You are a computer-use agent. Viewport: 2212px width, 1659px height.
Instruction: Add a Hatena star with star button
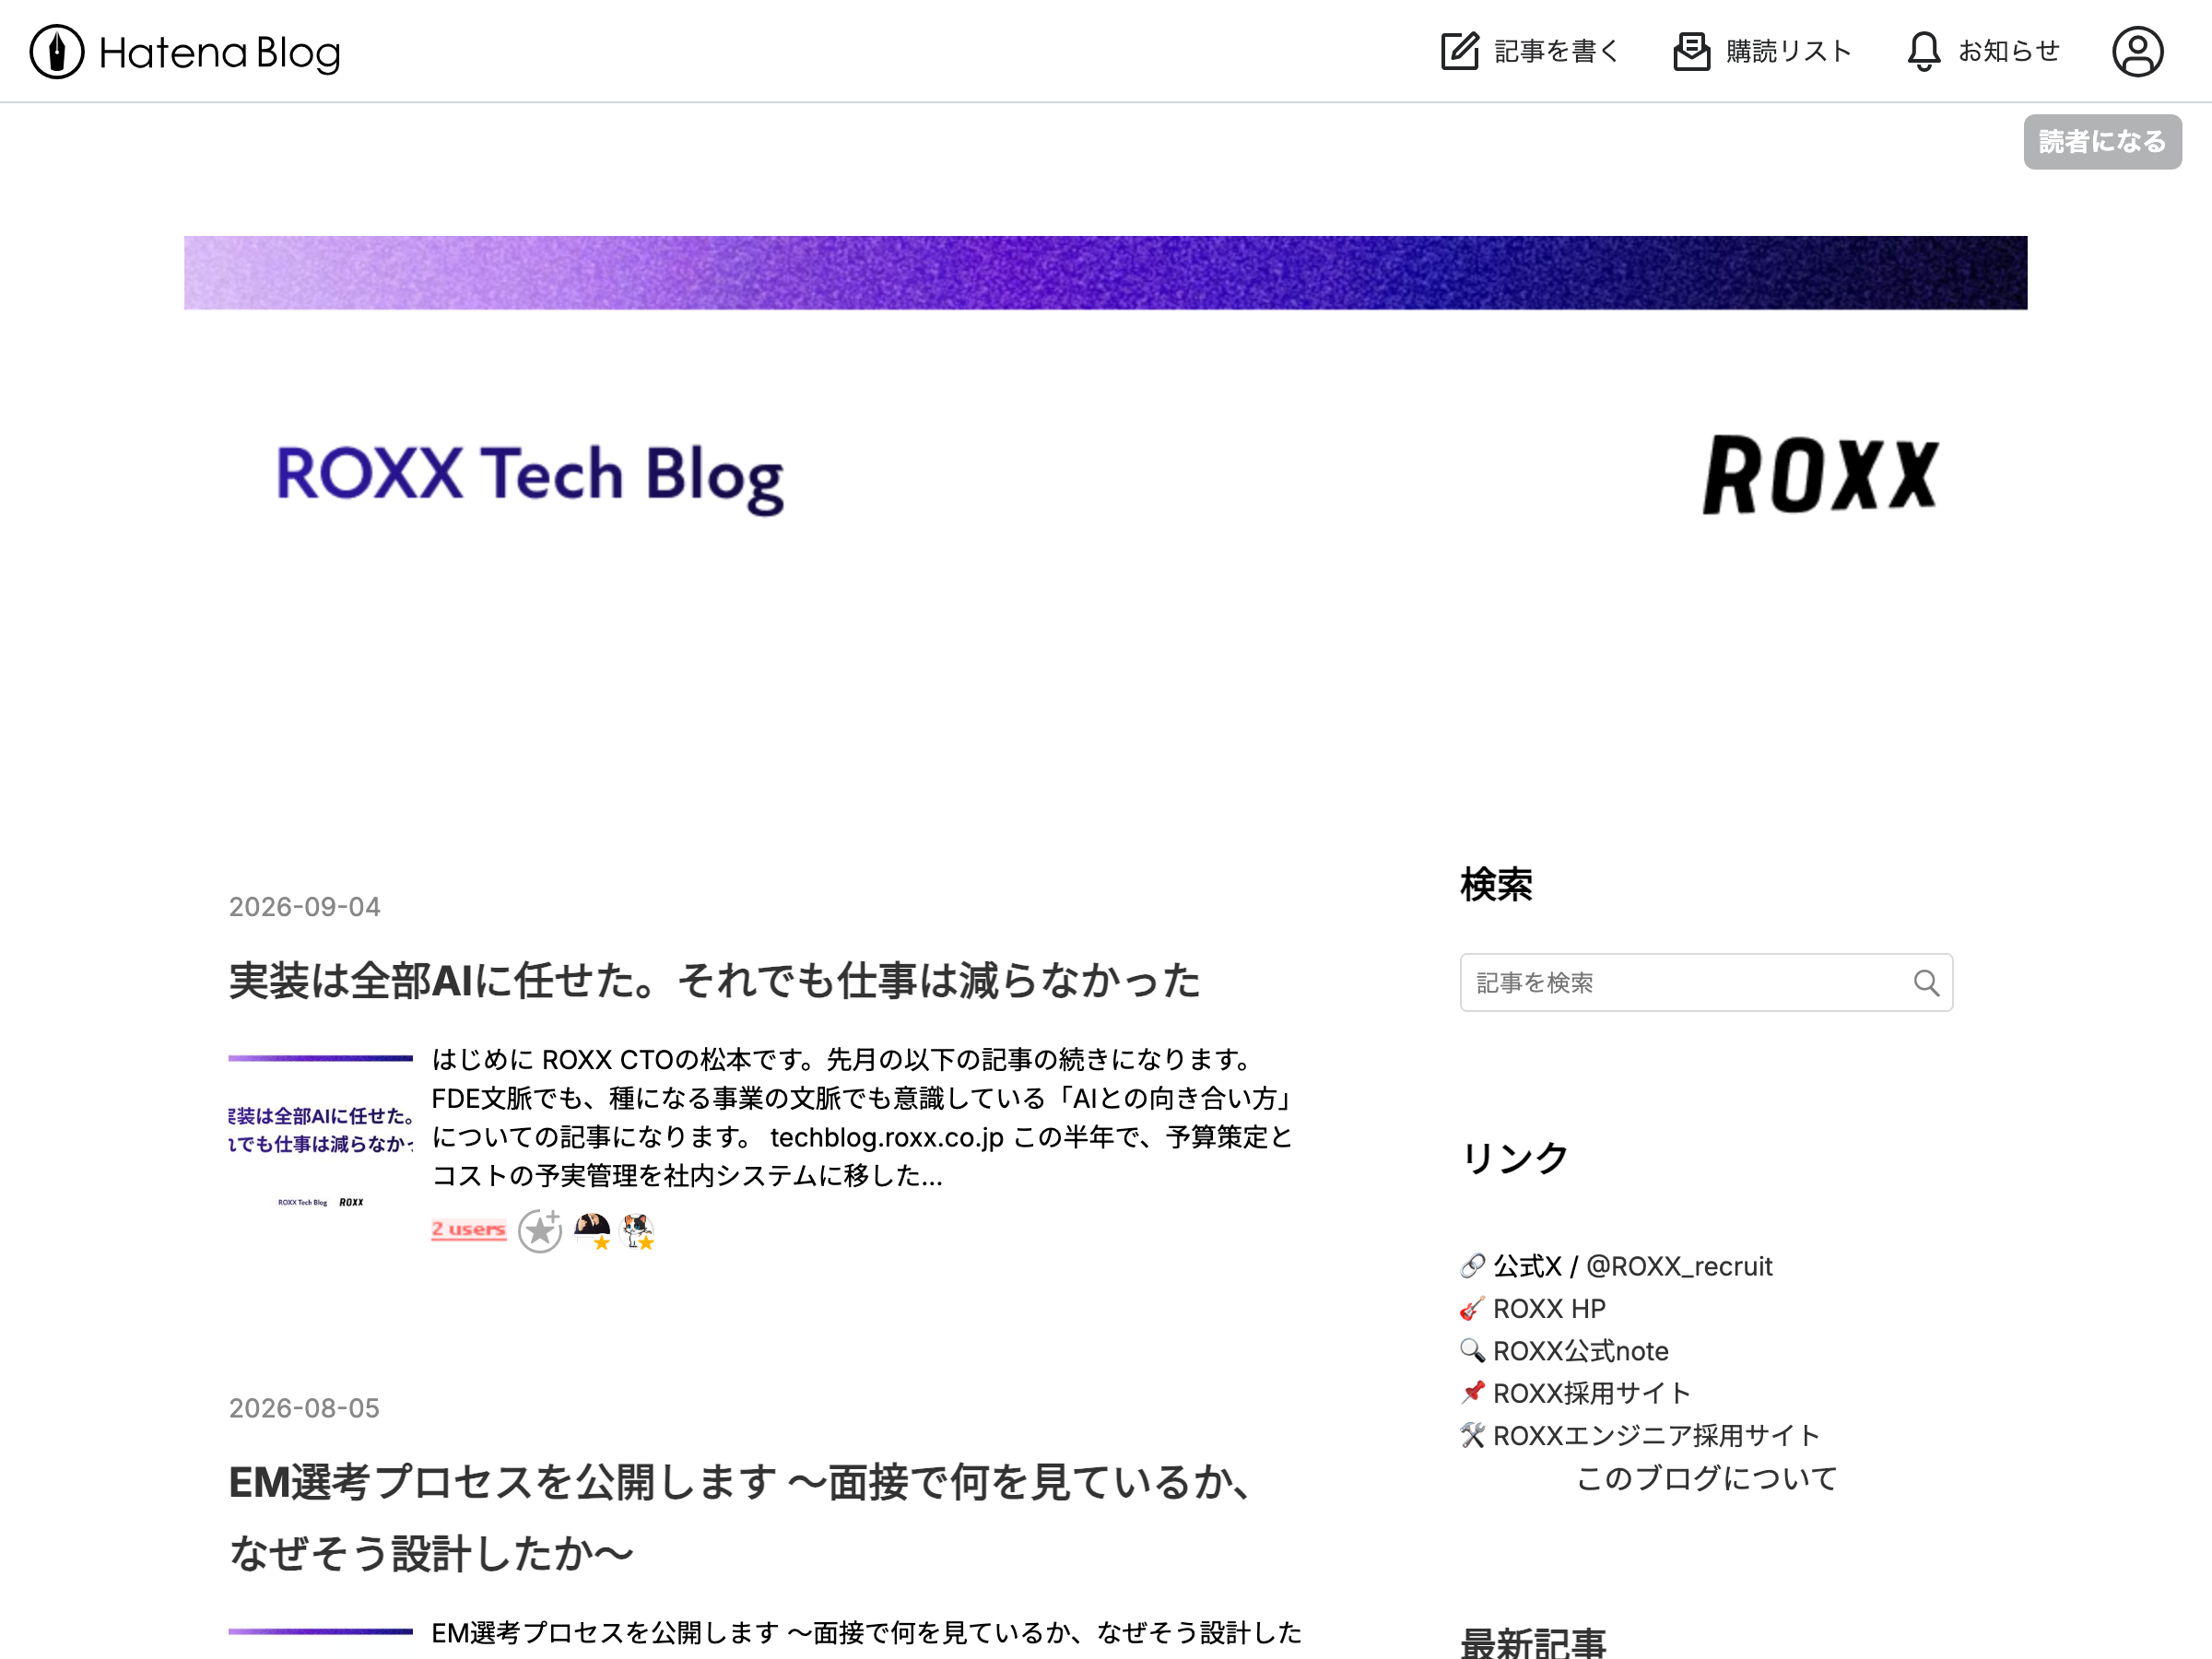(x=540, y=1231)
